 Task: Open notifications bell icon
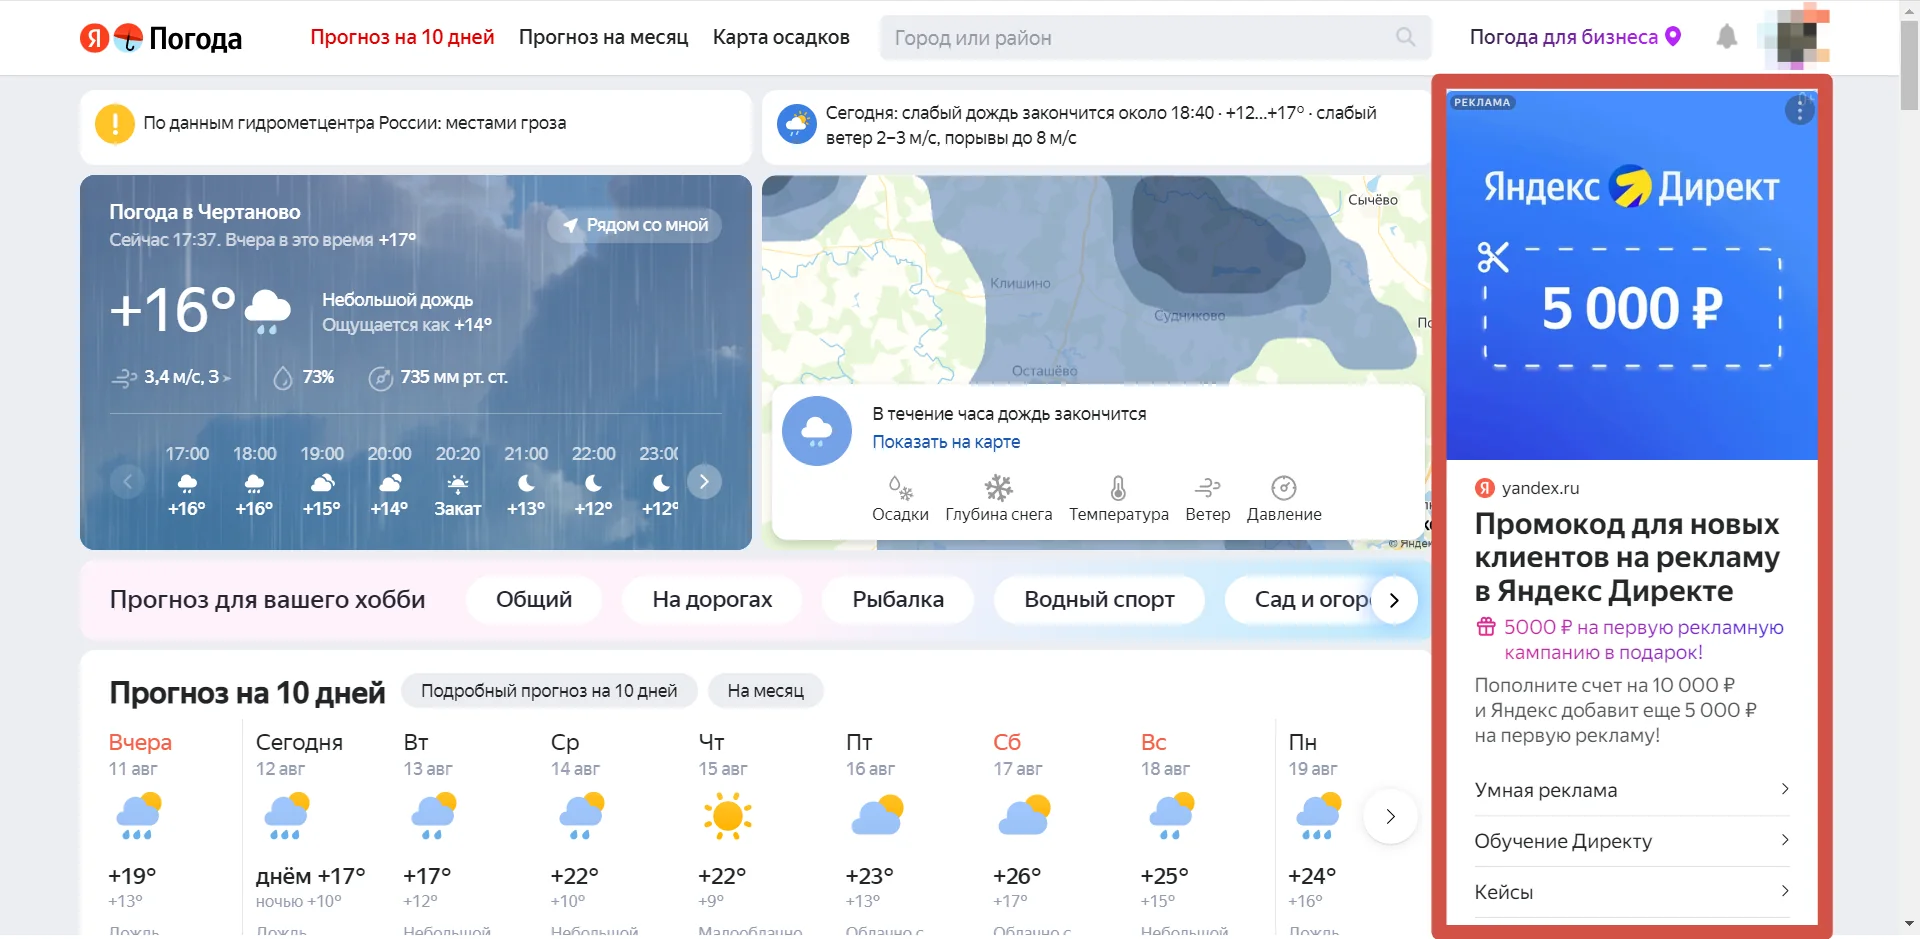click(1726, 37)
